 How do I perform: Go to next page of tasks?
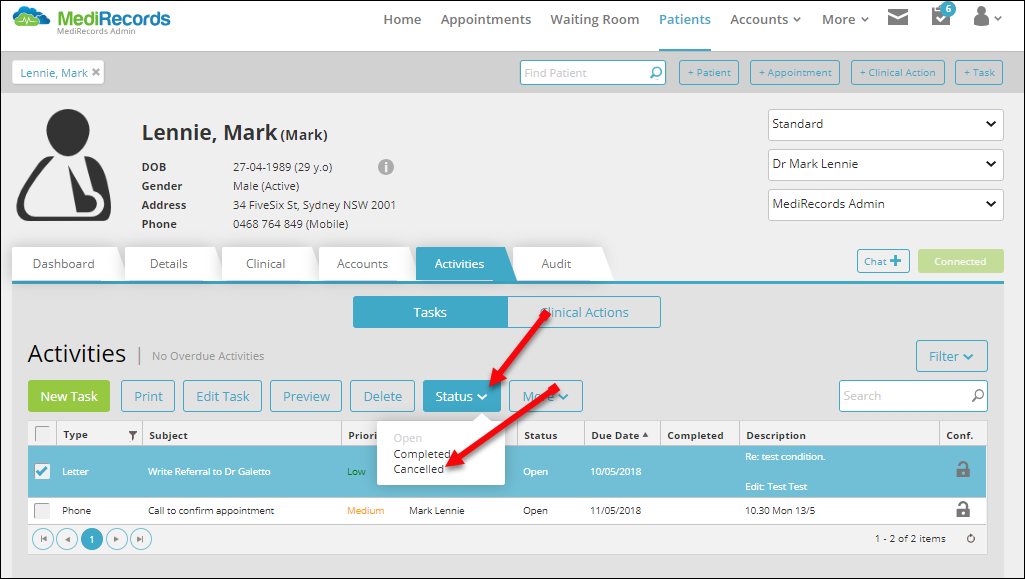pos(116,539)
